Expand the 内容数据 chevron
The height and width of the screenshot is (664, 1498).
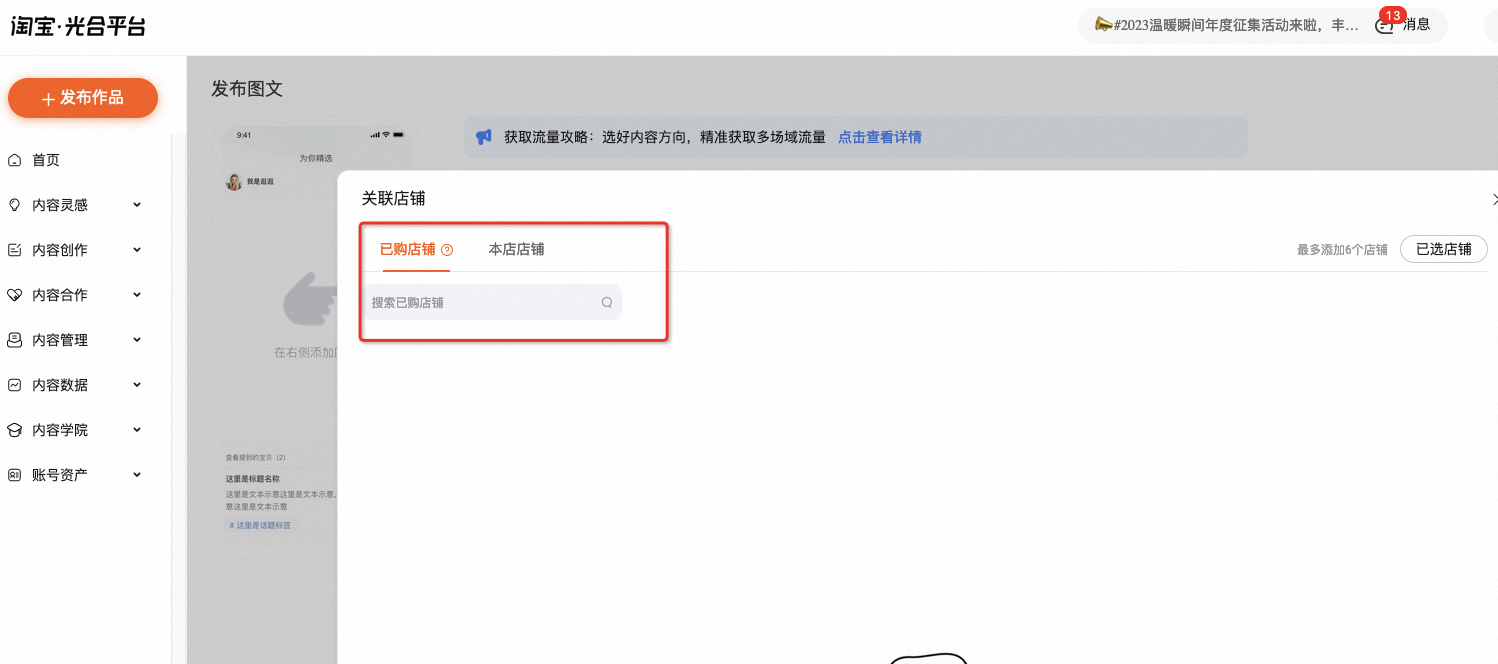point(137,385)
